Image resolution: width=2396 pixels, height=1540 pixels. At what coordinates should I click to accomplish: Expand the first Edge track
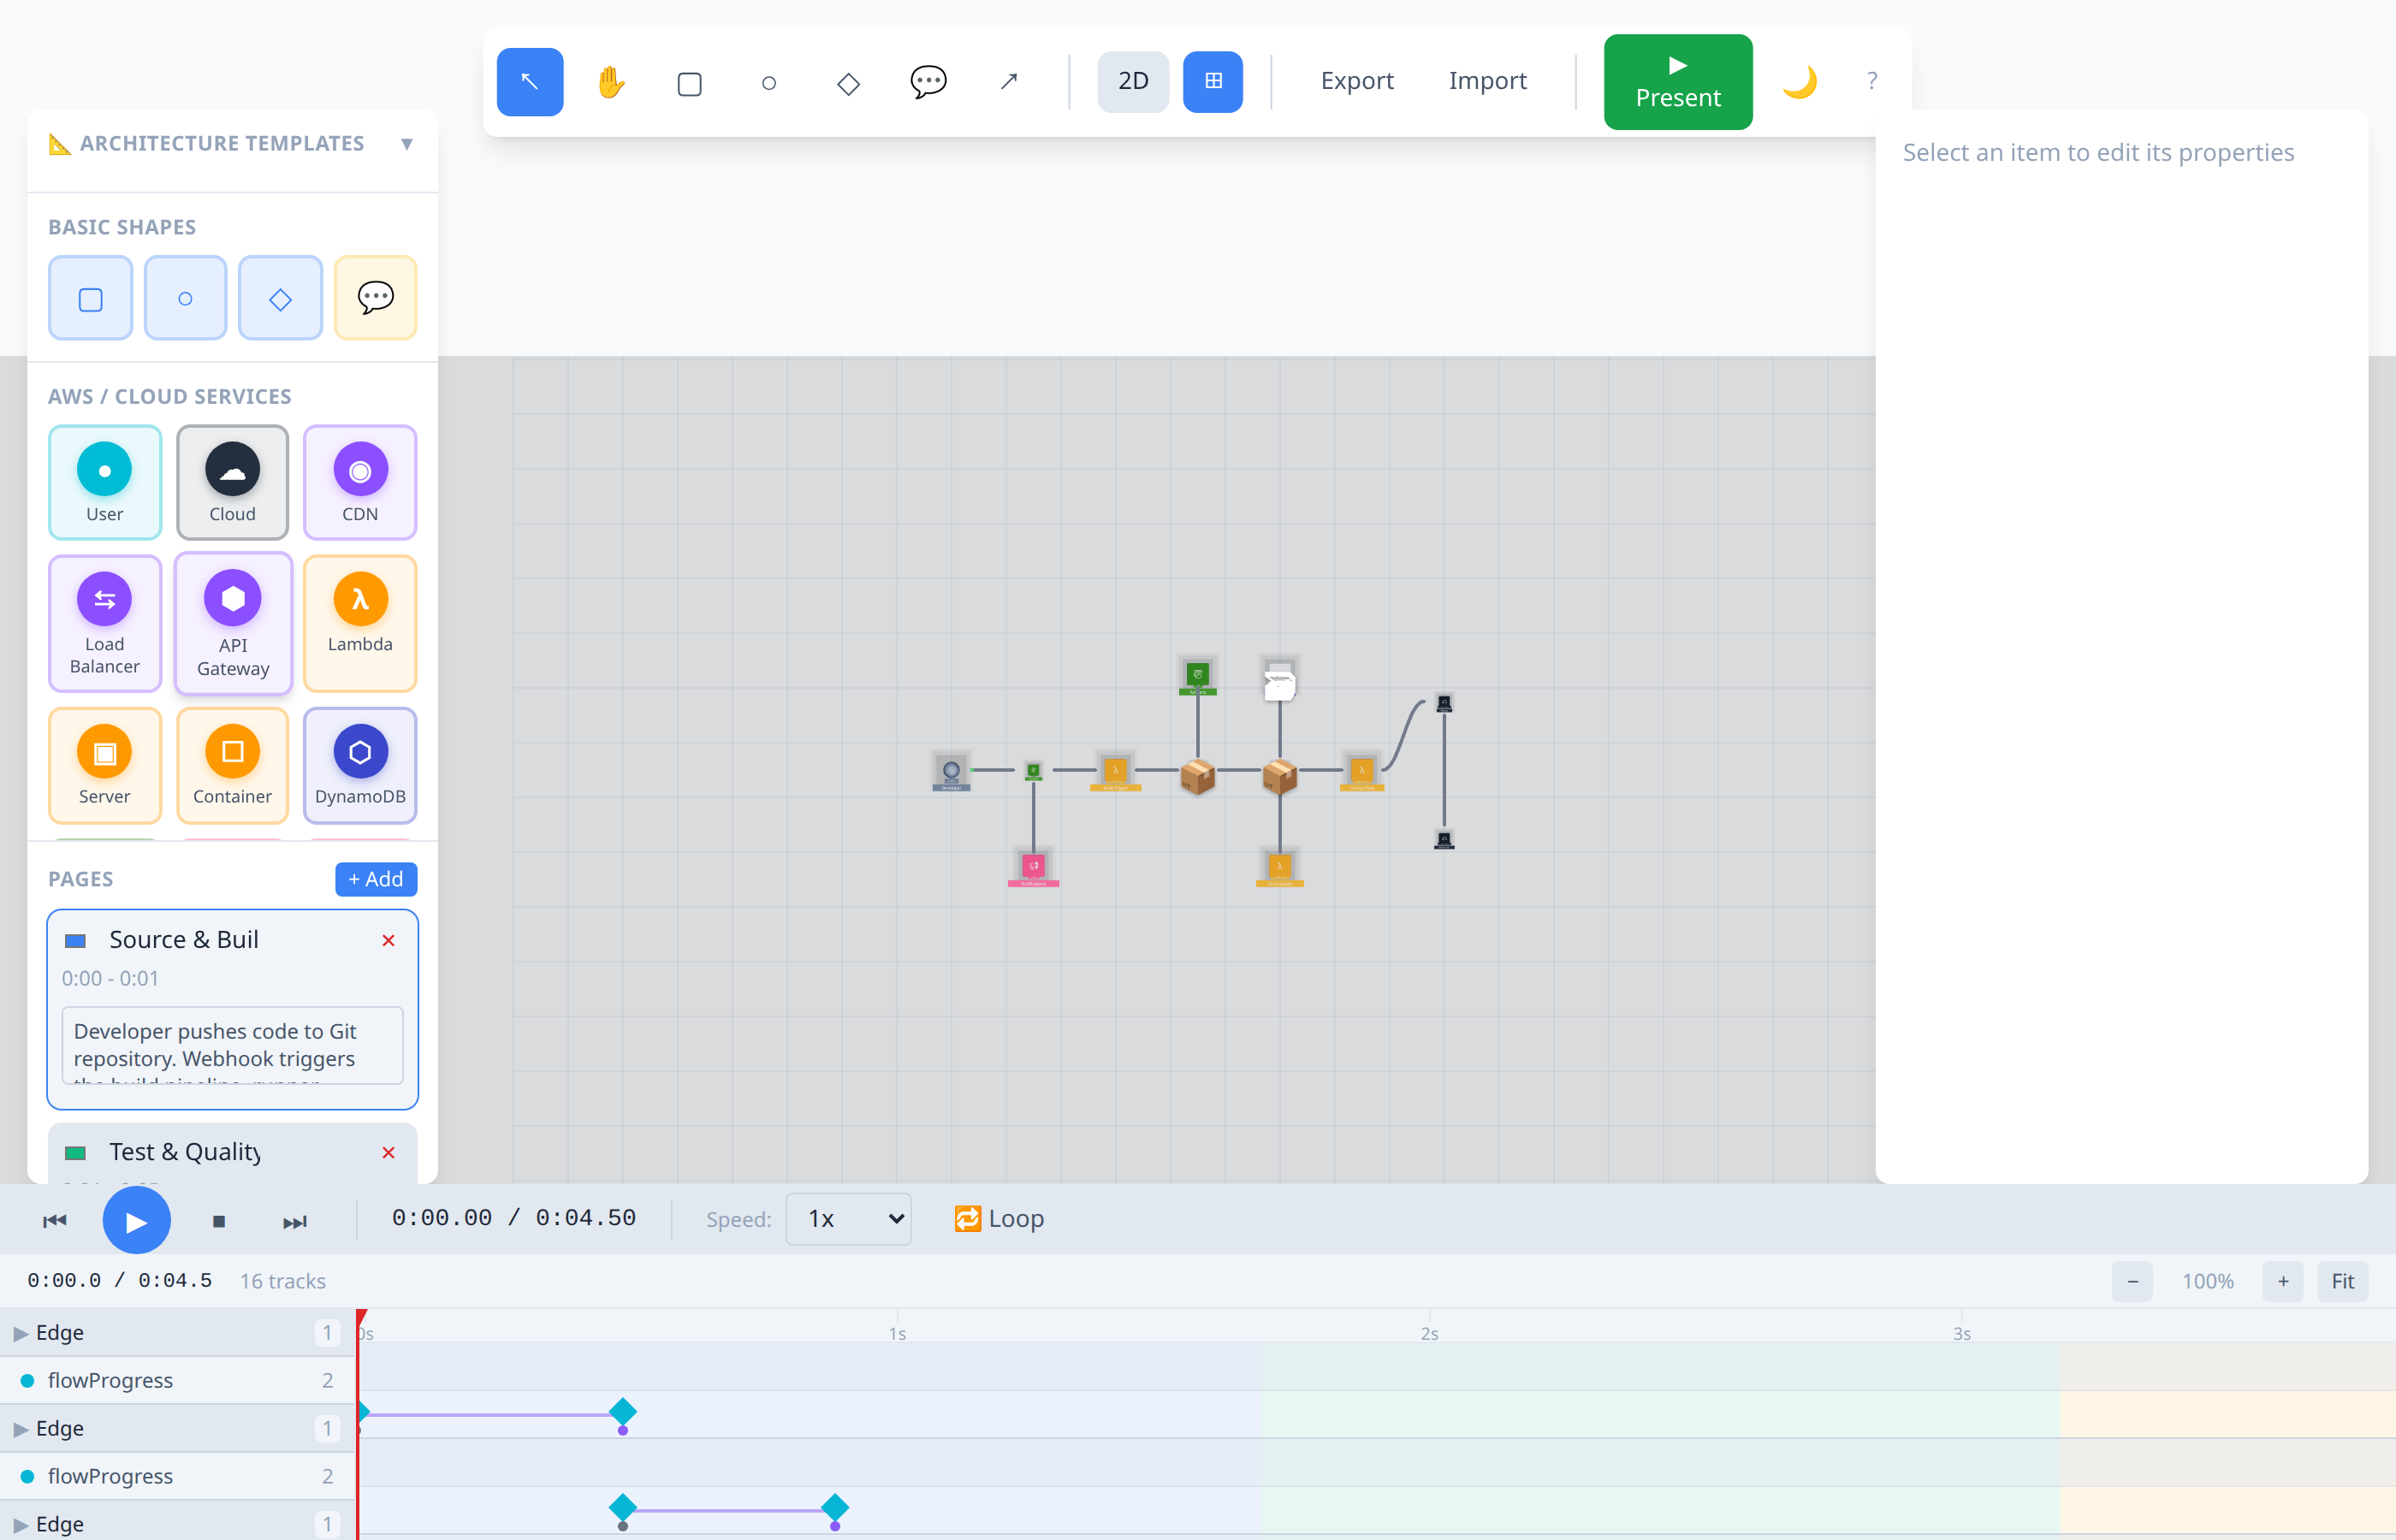tap(20, 1333)
